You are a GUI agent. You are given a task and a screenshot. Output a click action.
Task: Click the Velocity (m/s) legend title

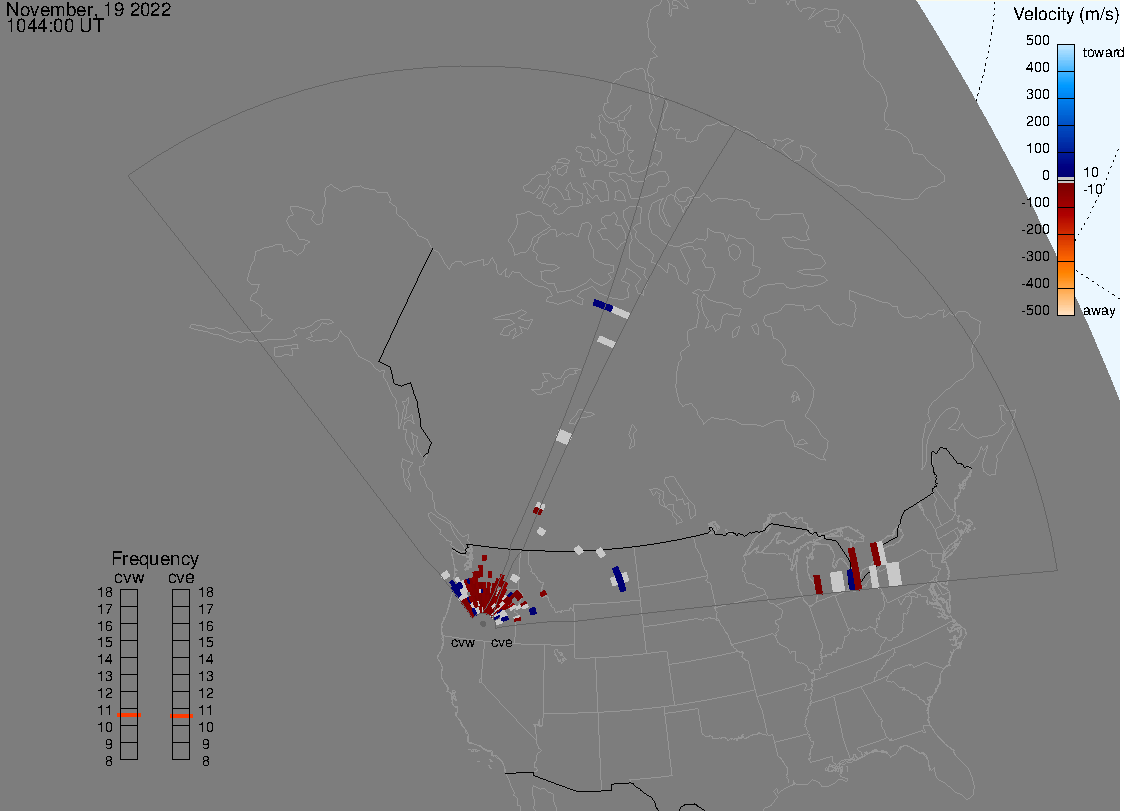pos(1066,15)
